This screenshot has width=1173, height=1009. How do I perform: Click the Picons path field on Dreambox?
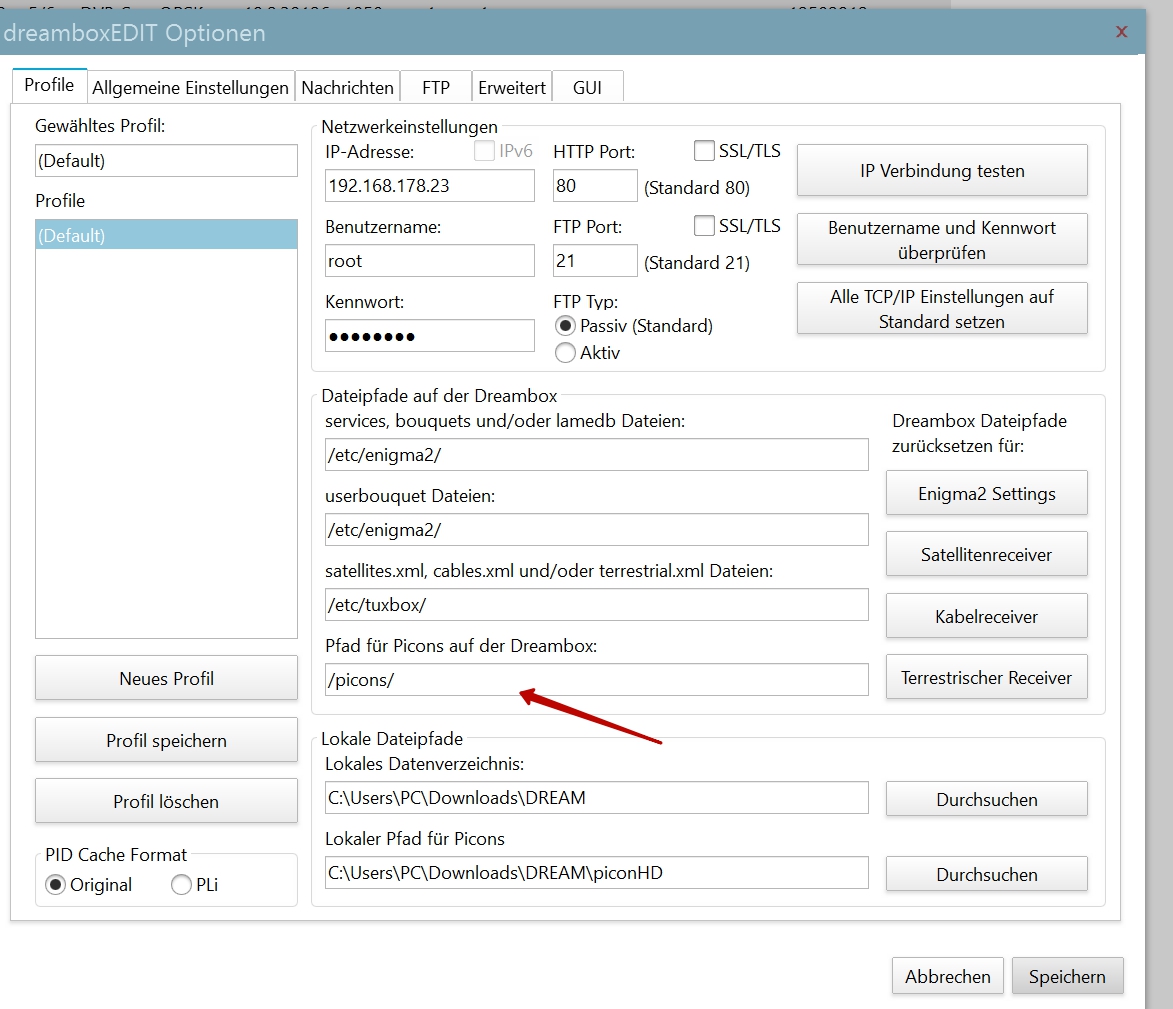click(x=596, y=680)
